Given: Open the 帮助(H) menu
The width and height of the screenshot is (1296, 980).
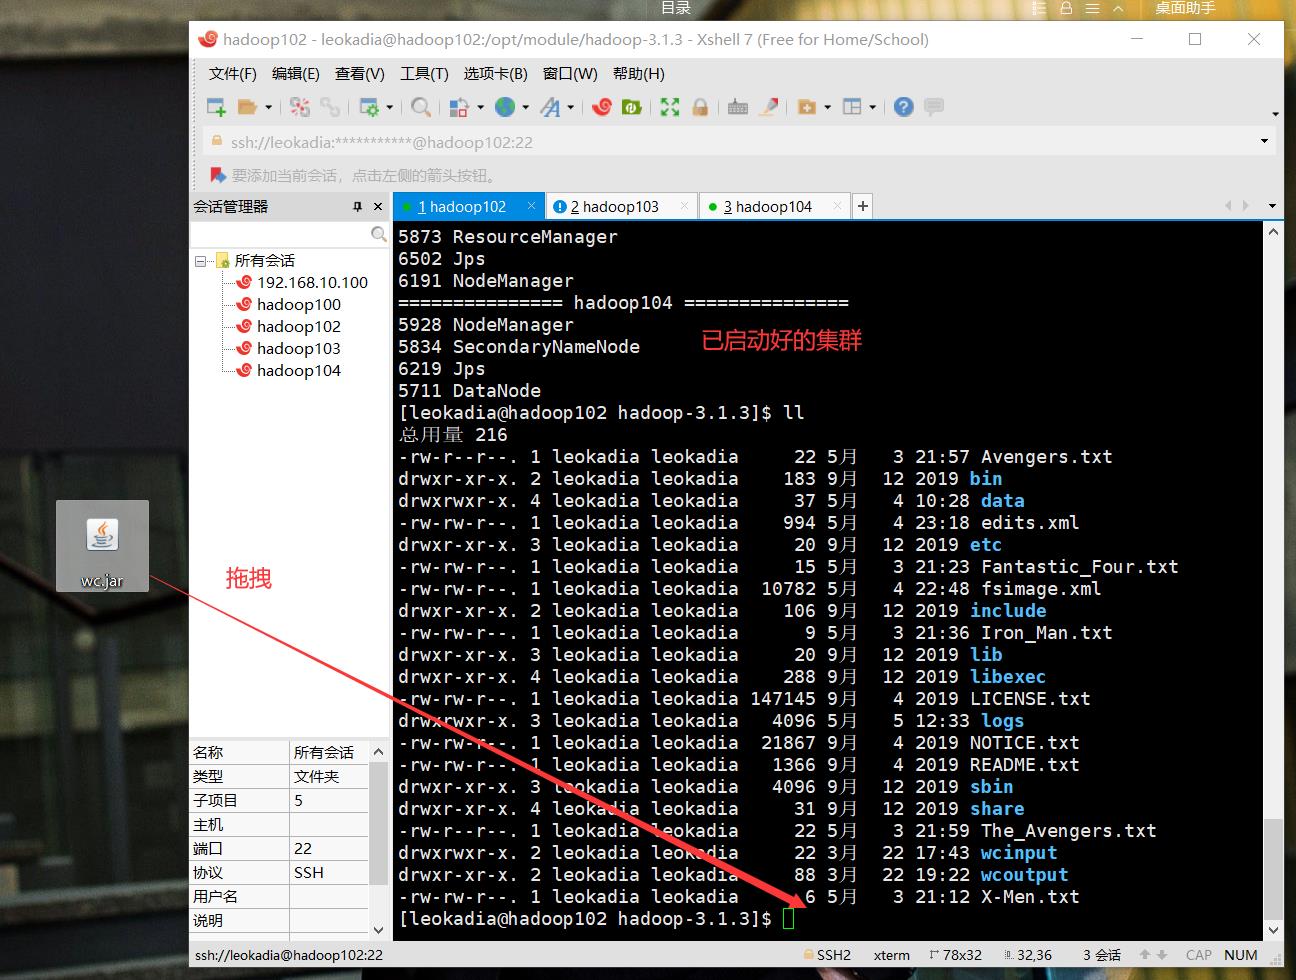Looking at the screenshot, I should pyautogui.click(x=639, y=74).
